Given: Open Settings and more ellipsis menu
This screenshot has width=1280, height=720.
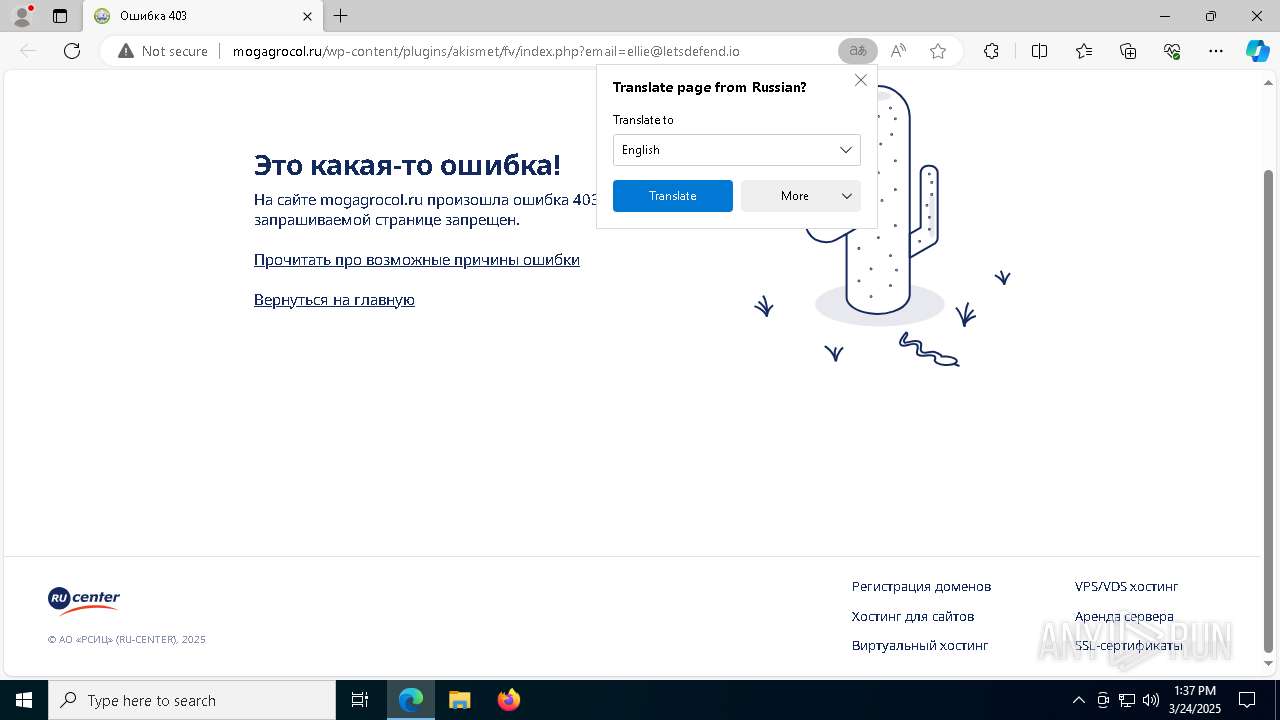Looking at the screenshot, I should coord(1216,51).
